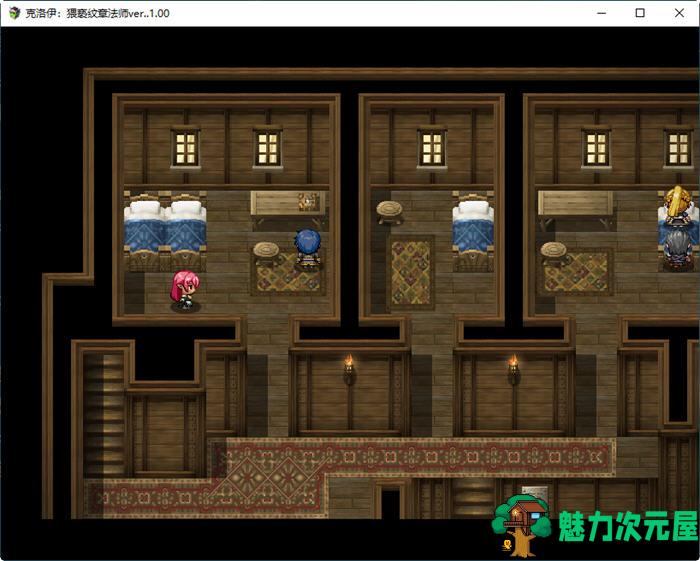
Task: Click the blonde character by the right-room bed
Action: (678, 204)
